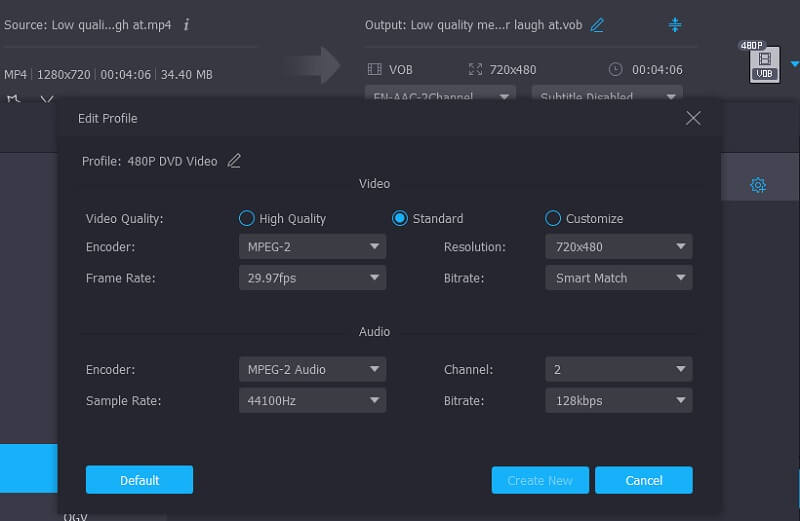800x521 pixels.
Task: Choose the Standard video quality radio button
Action: (x=400, y=218)
